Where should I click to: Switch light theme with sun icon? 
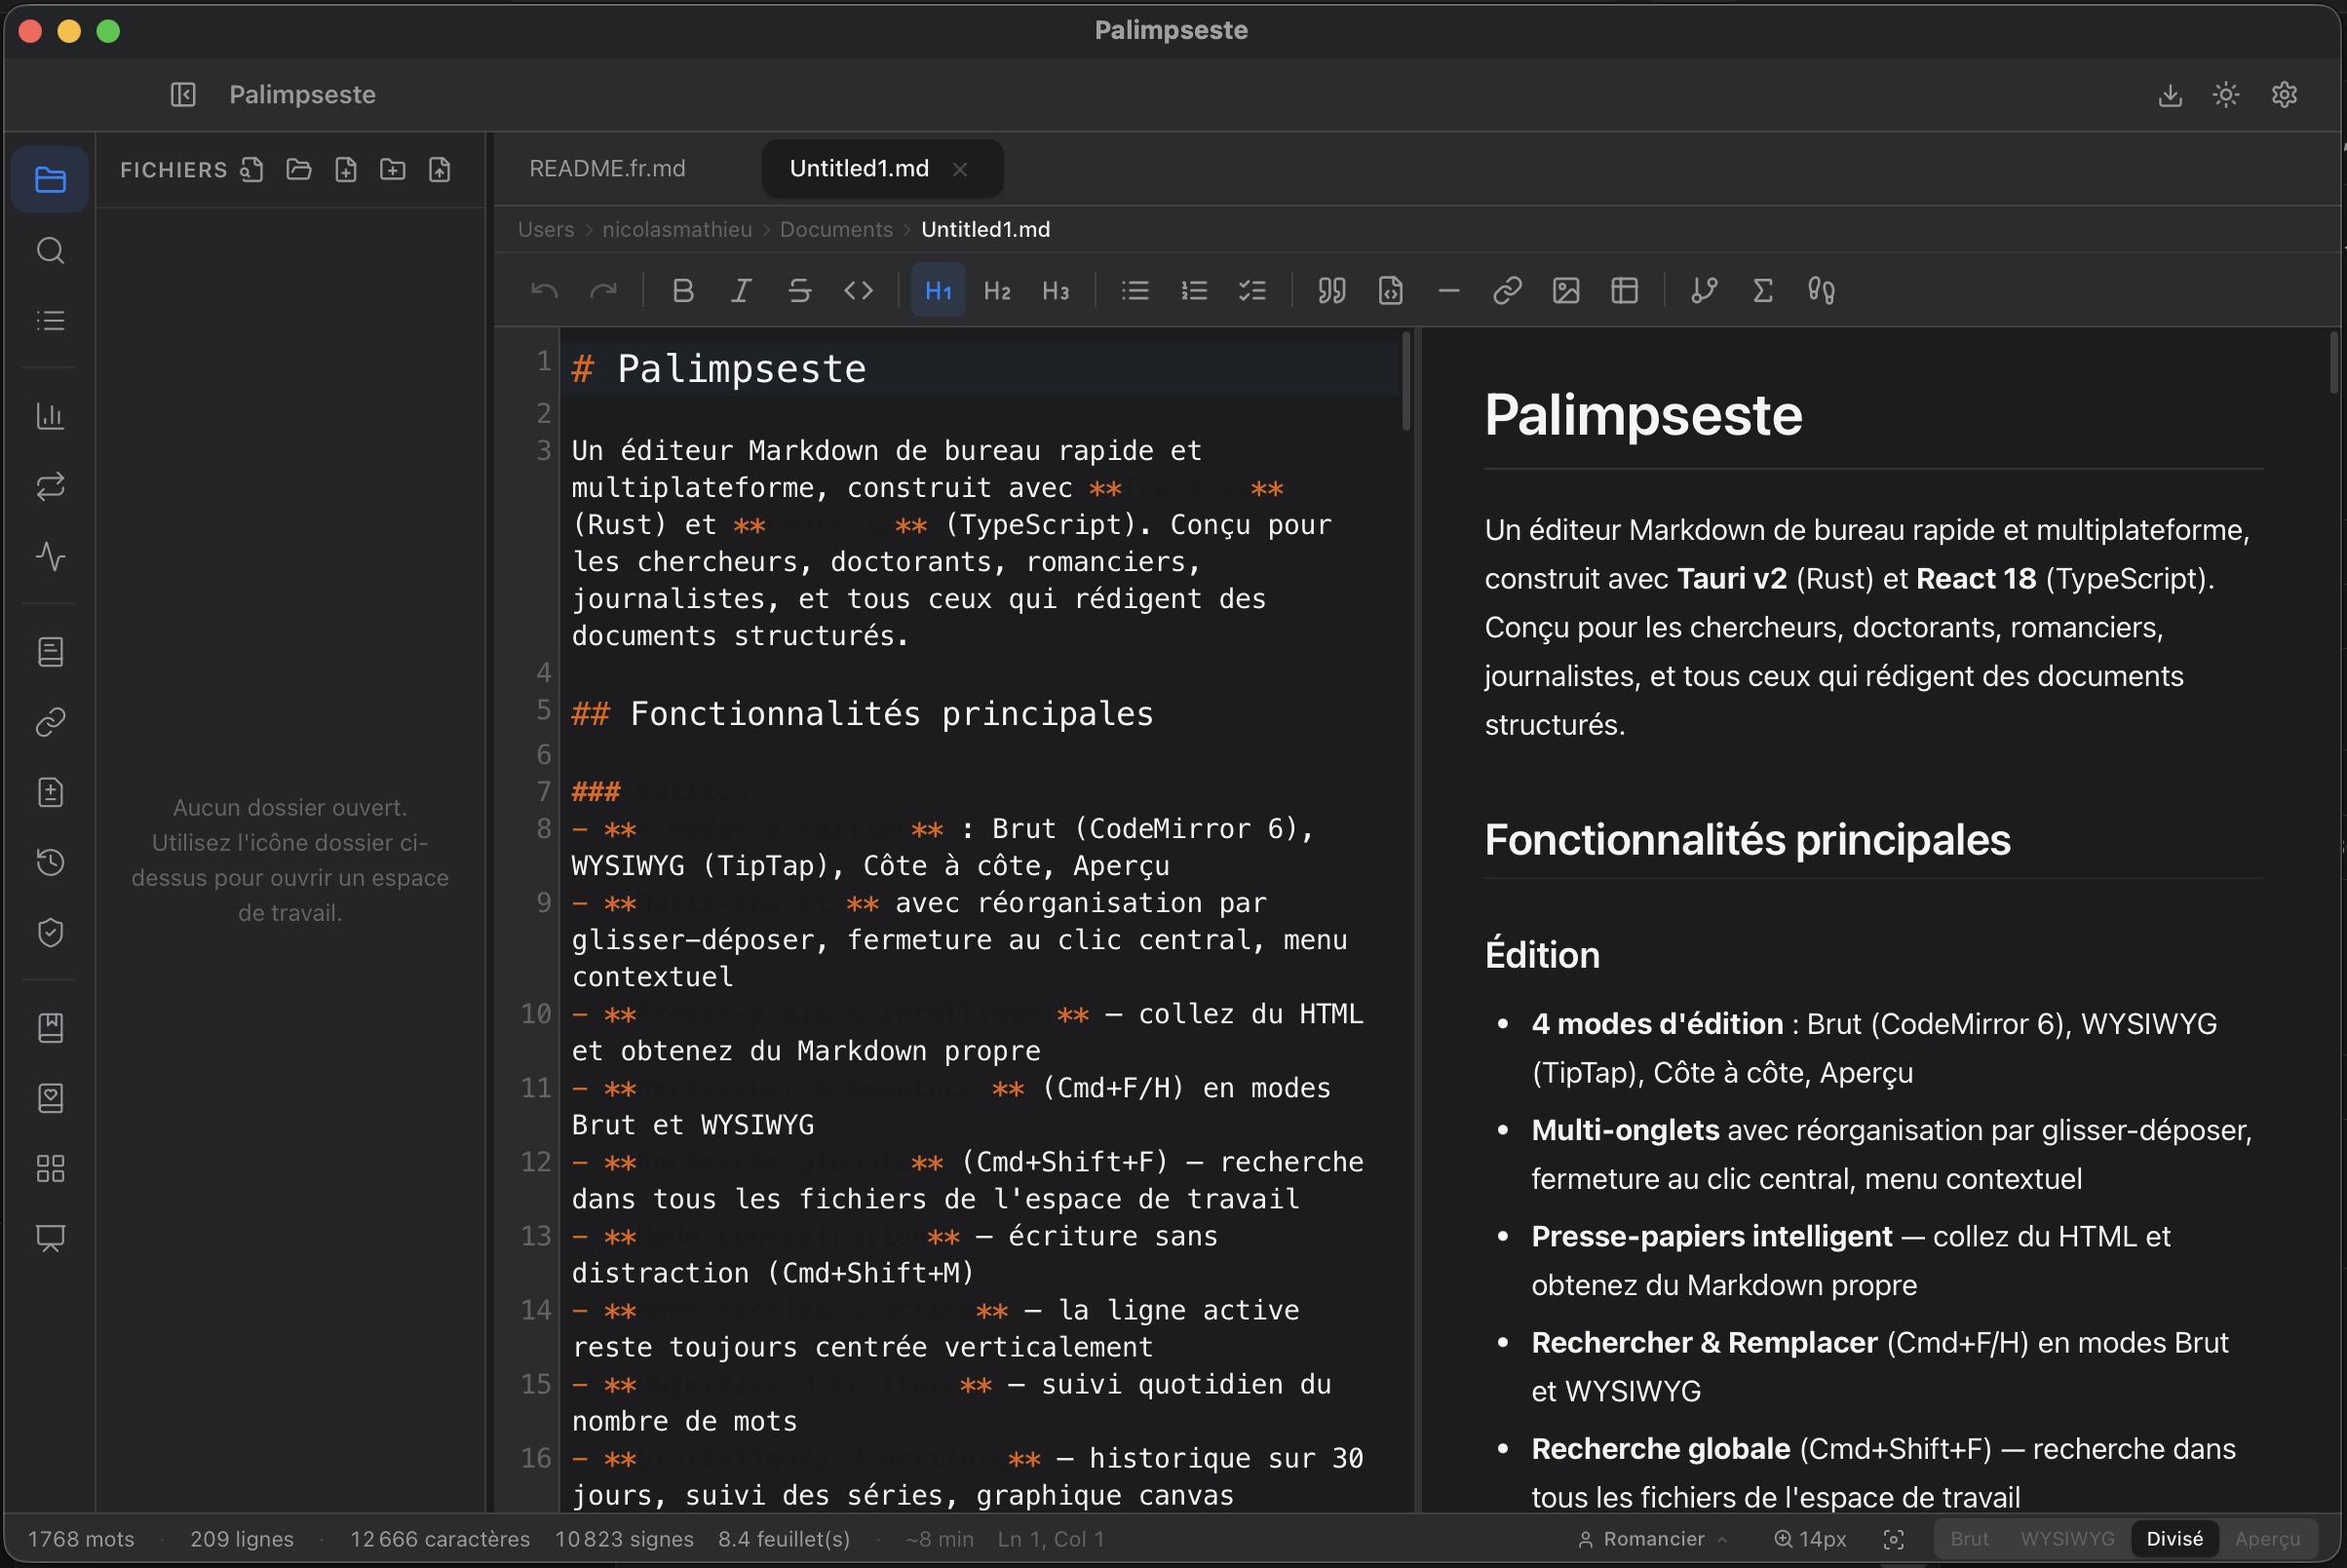(x=2226, y=95)
